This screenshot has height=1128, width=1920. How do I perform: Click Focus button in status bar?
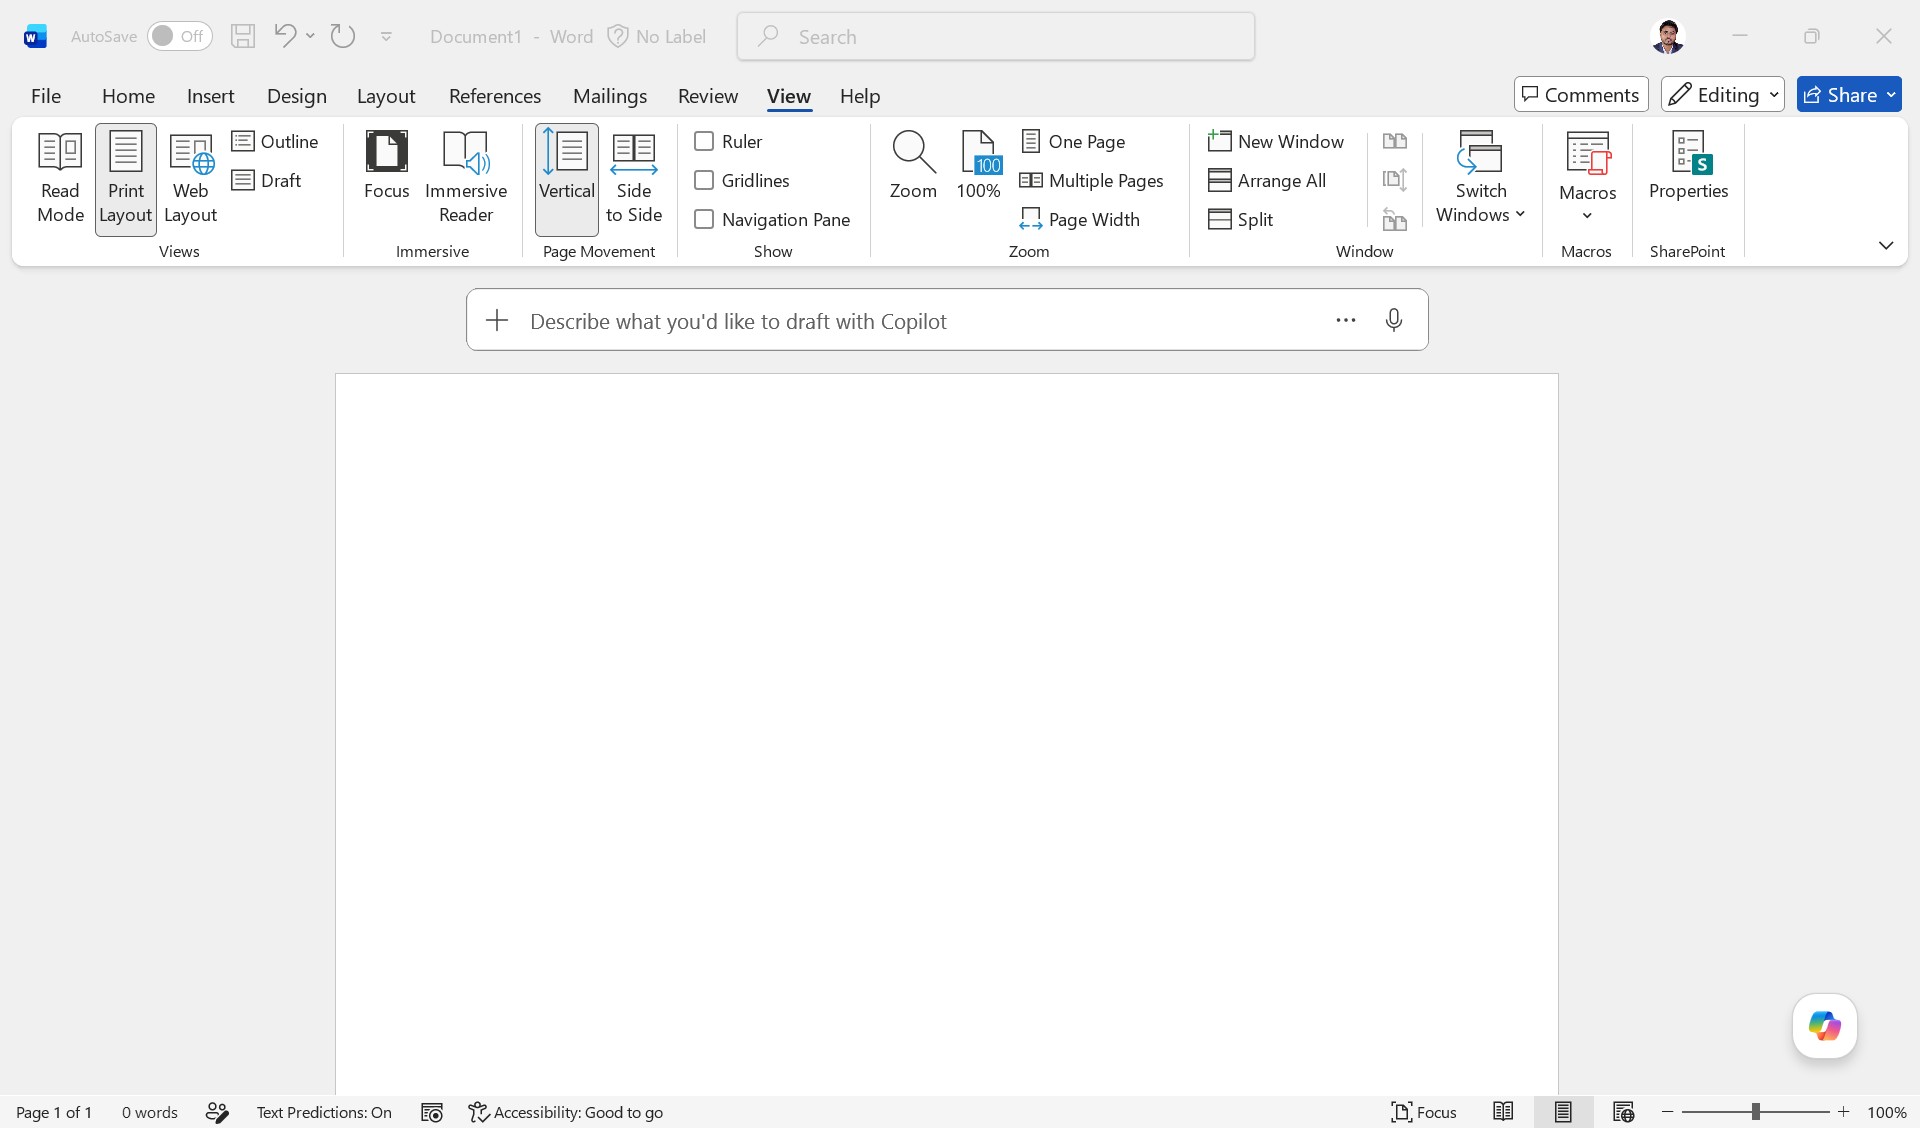coord(1424,1112)
